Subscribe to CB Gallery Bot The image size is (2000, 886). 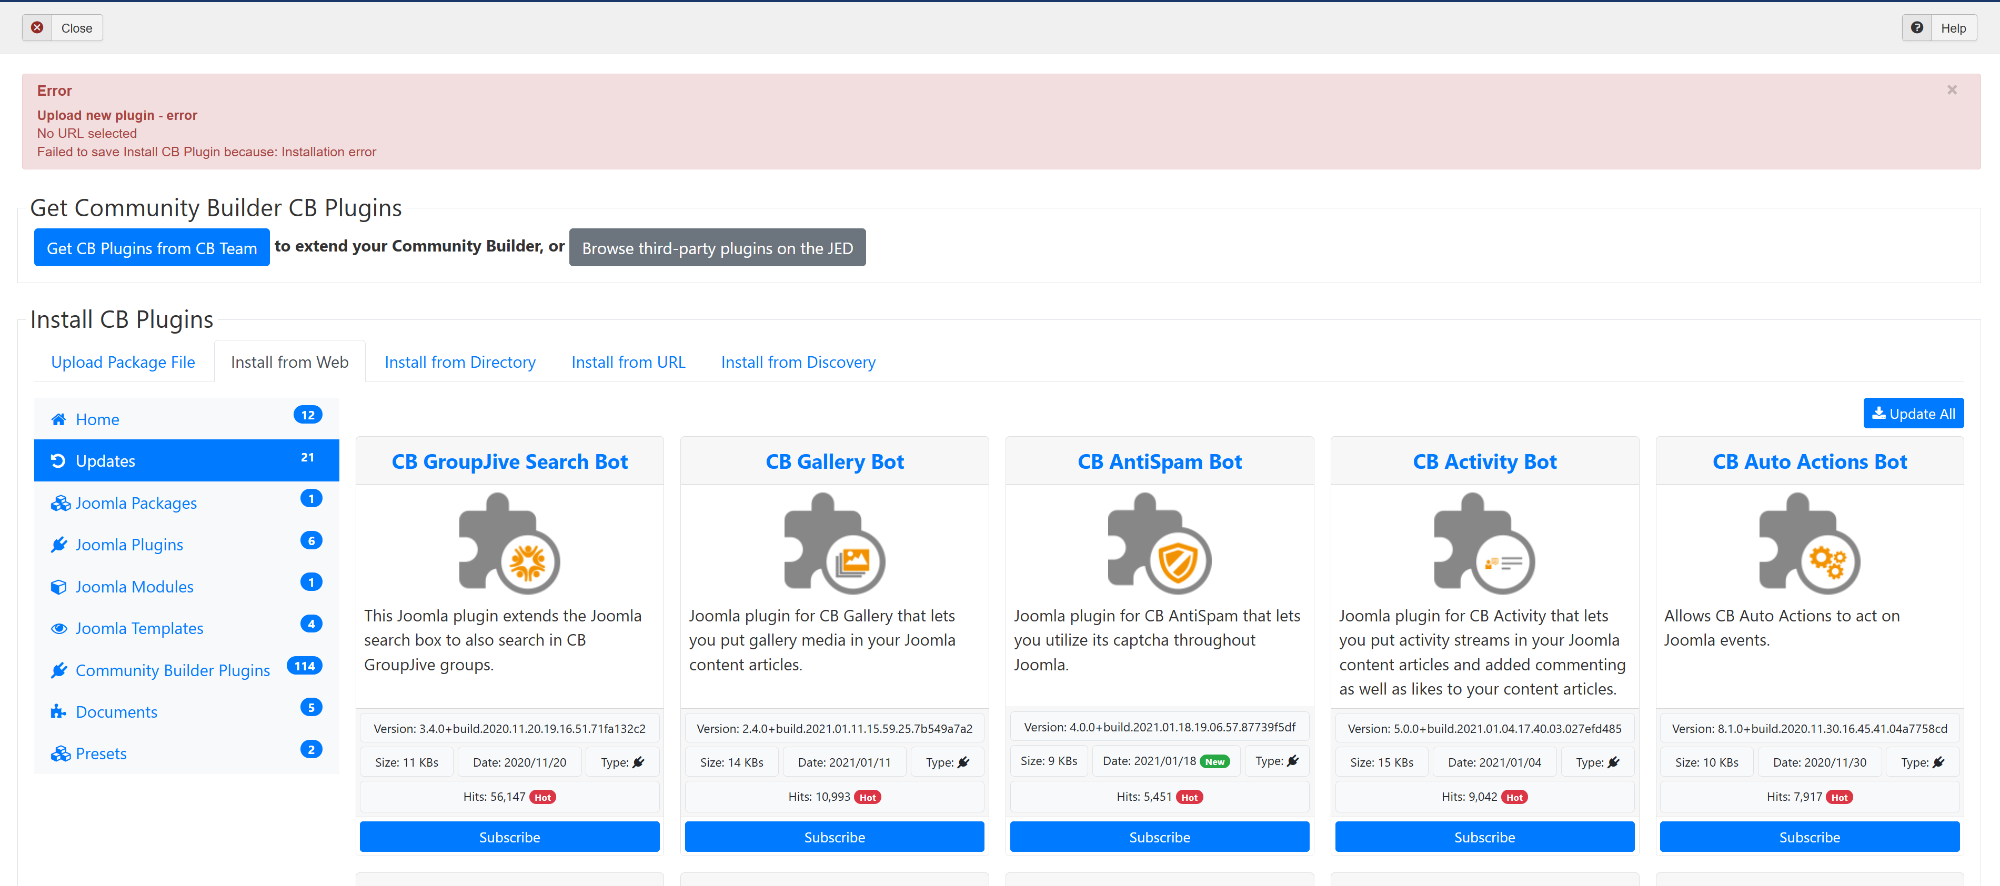(x=834, y=837)
